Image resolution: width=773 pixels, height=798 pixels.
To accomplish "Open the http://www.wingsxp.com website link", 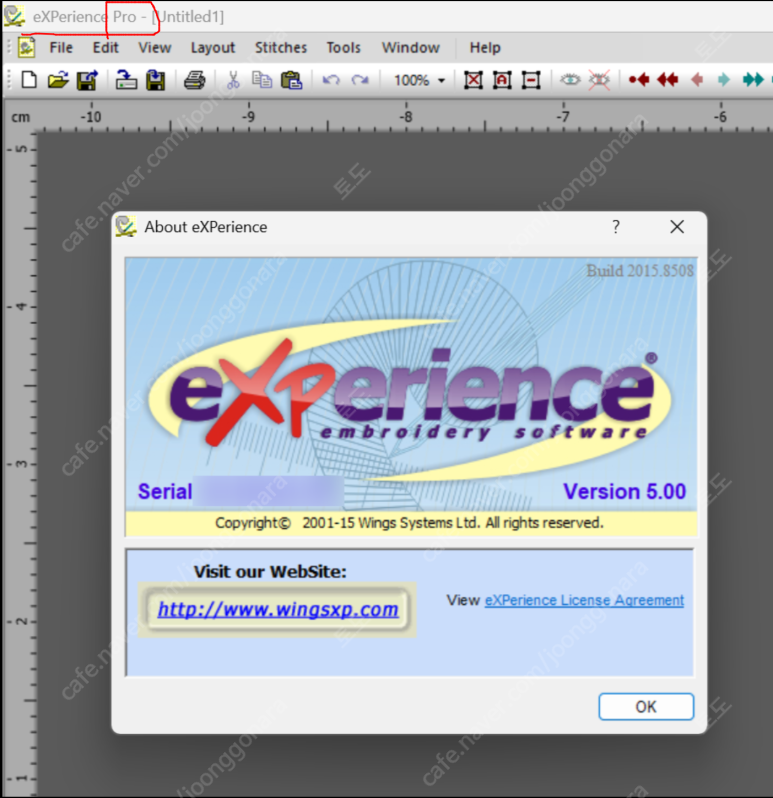I will pos(278,609).
